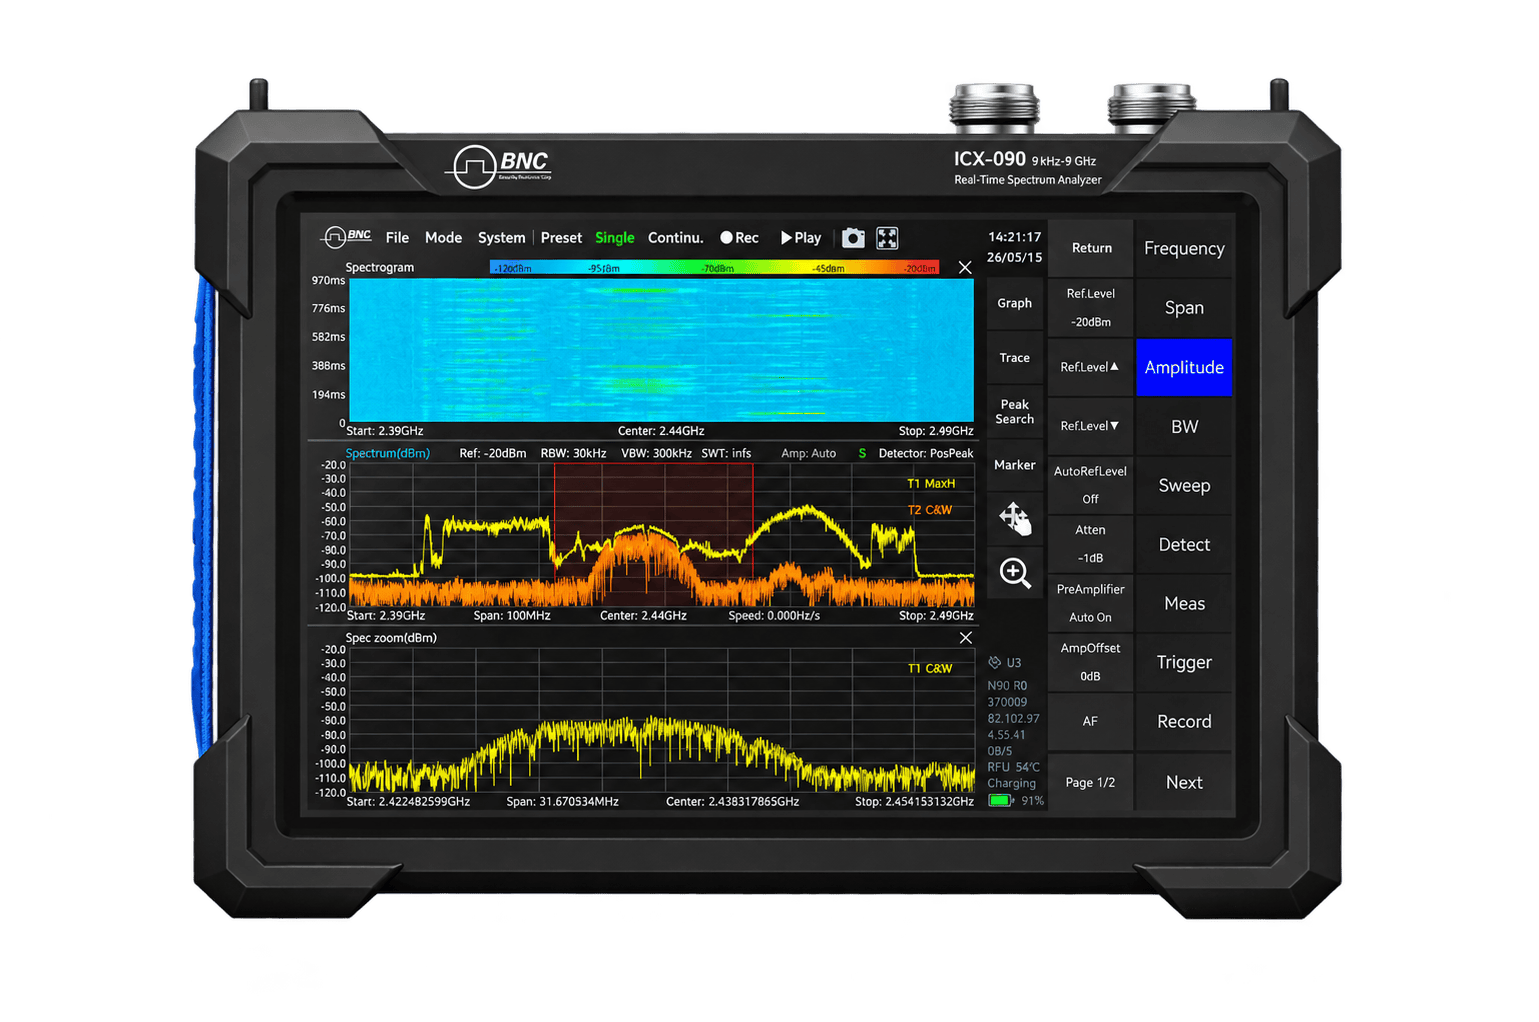Tap Peak Search button
The image size is (1539, 1022).
coord(1015,412)
